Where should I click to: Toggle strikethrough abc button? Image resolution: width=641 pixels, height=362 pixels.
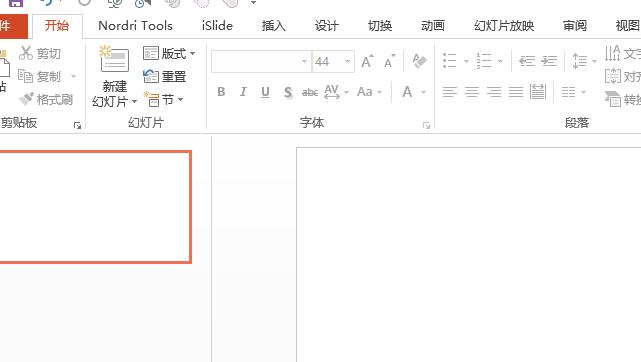[310, 92]
